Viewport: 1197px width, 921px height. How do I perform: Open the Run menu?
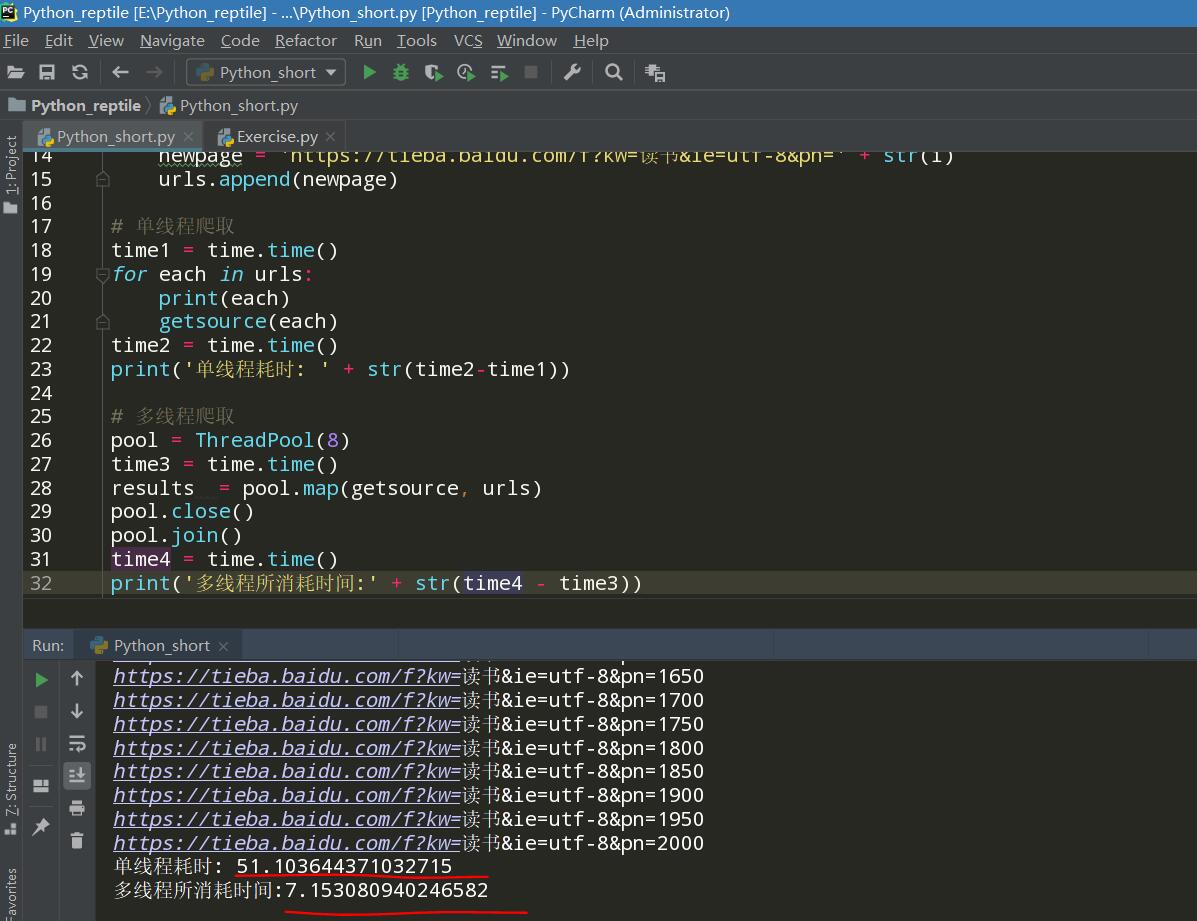pos(367,40)
